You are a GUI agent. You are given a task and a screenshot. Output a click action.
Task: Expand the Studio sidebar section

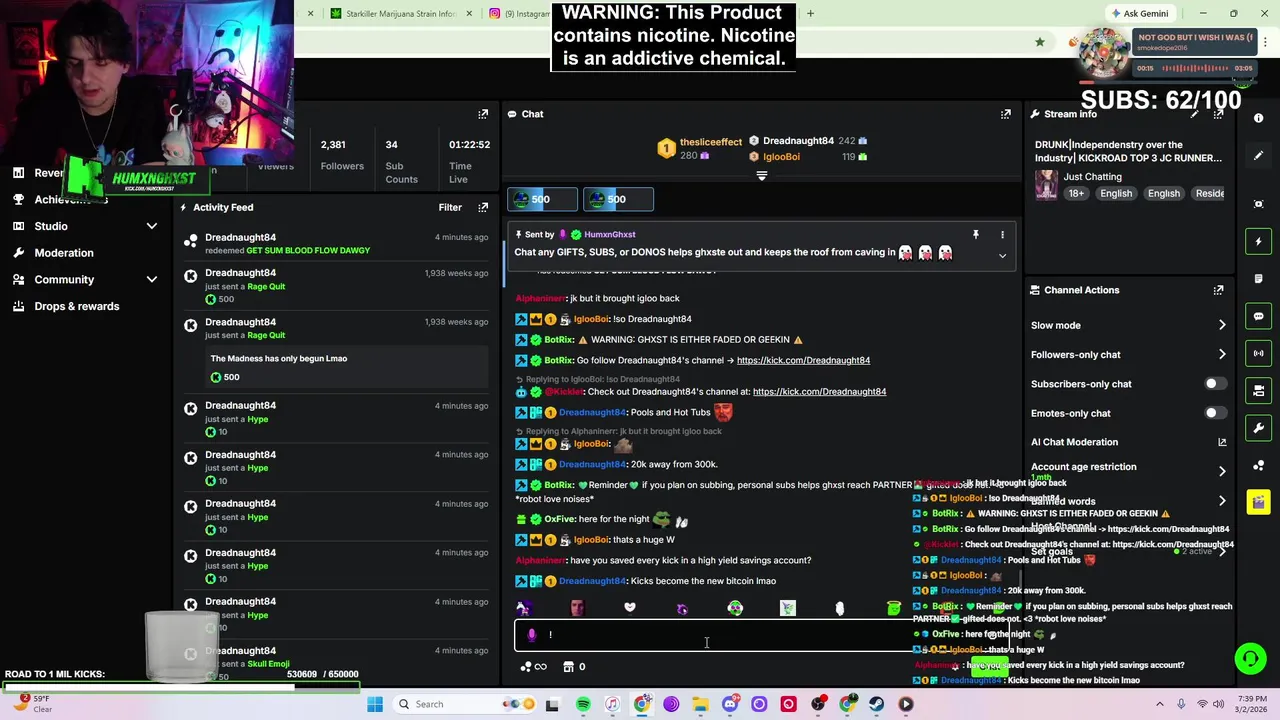click(152, 227)
